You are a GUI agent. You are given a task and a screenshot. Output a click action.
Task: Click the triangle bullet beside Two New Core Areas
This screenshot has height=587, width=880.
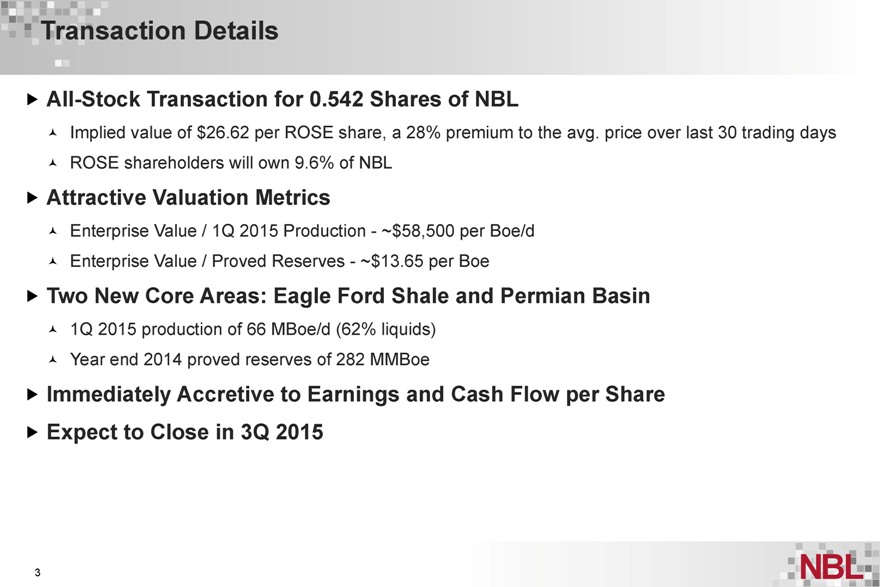33,296
